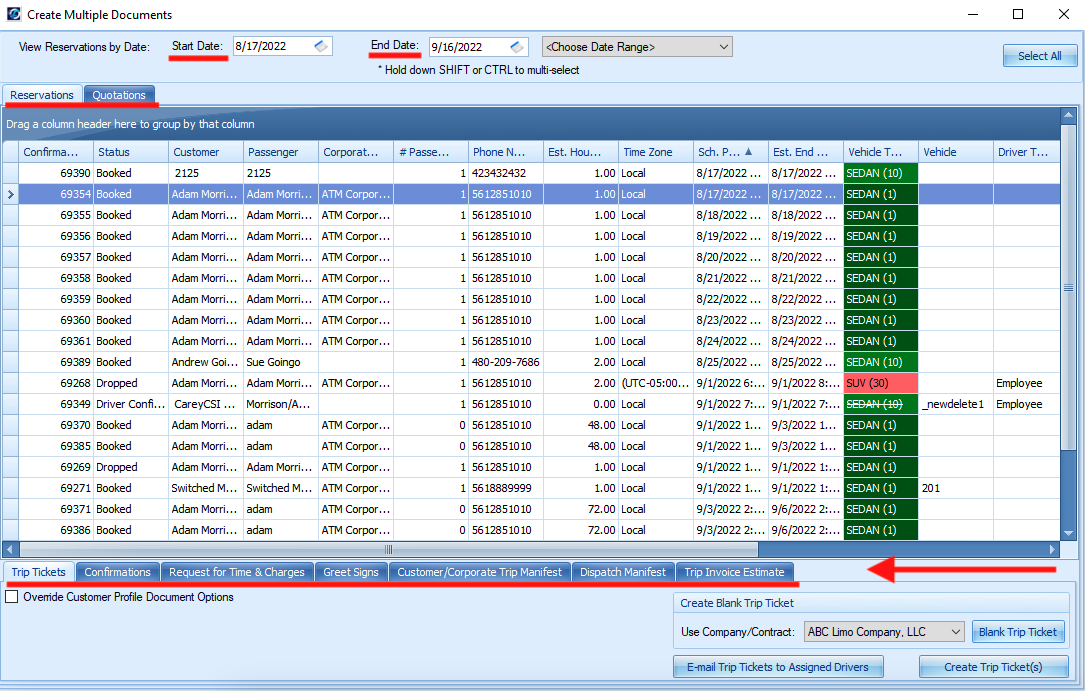Open Trip Invoice Estimate tab

click(734, 572)
